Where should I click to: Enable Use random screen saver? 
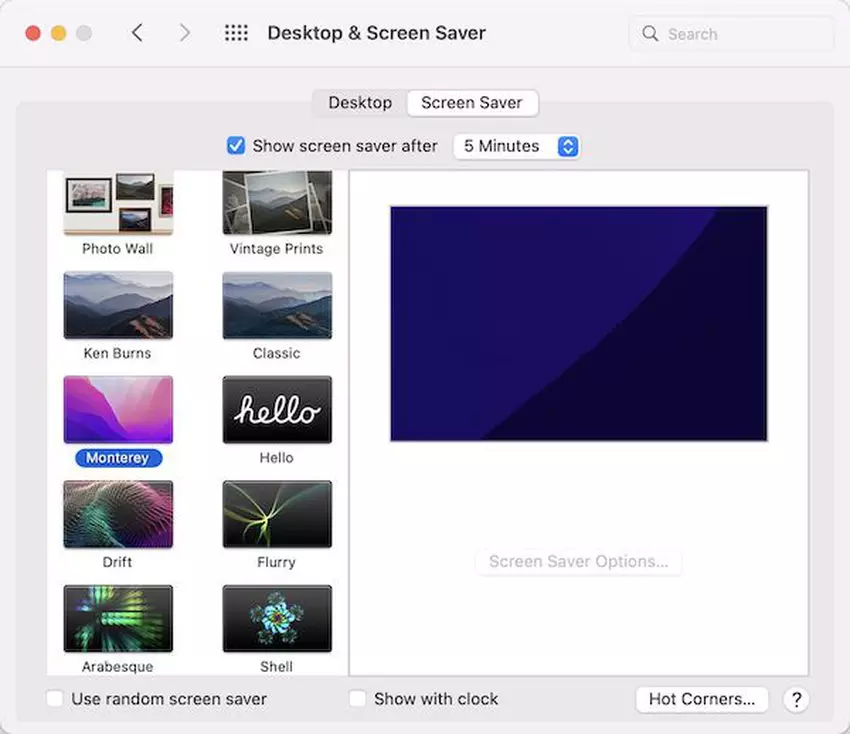[x=56, y=699]
